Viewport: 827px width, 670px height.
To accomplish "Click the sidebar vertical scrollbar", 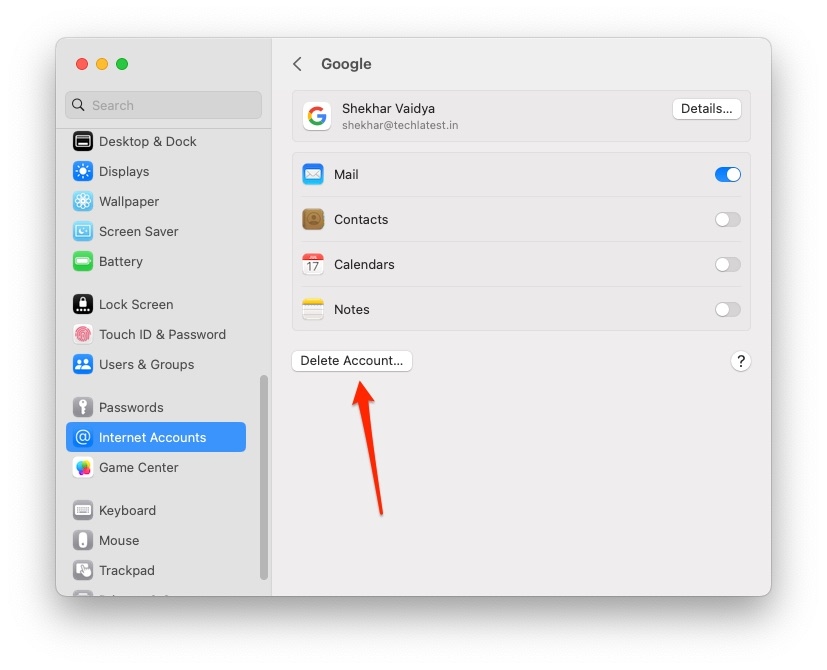I will point(264,477).
